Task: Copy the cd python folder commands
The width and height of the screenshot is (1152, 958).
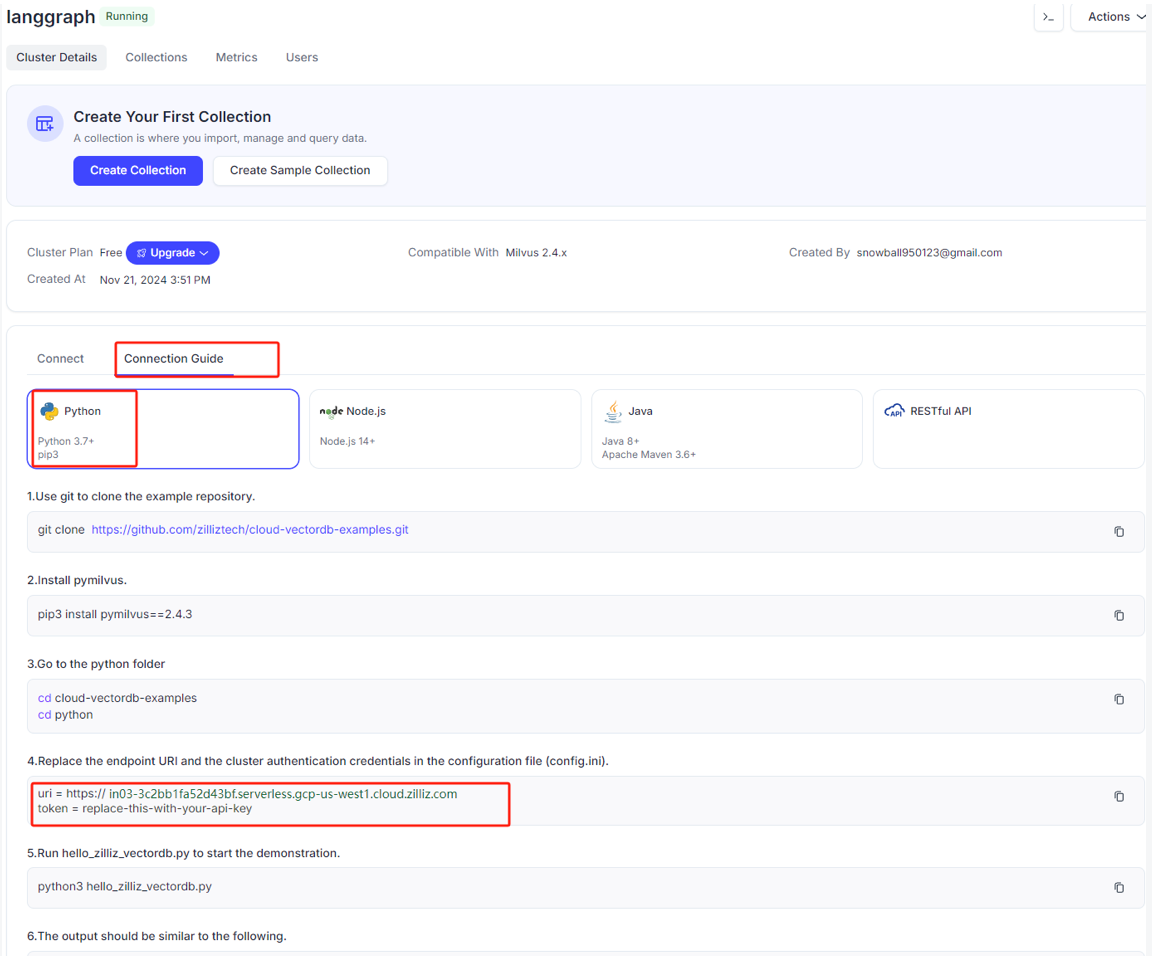Action: pyautogui.click(x=1119, y=700)
